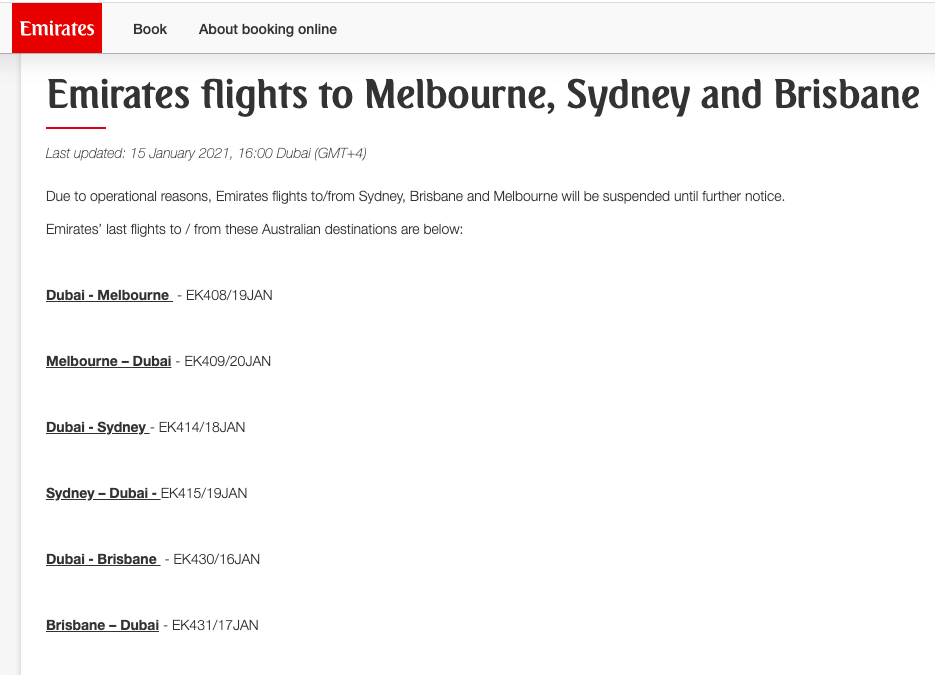Screen dimensions: 935x675
Task: Click the EK414/18JAN flight code
Action: (202, 428)
